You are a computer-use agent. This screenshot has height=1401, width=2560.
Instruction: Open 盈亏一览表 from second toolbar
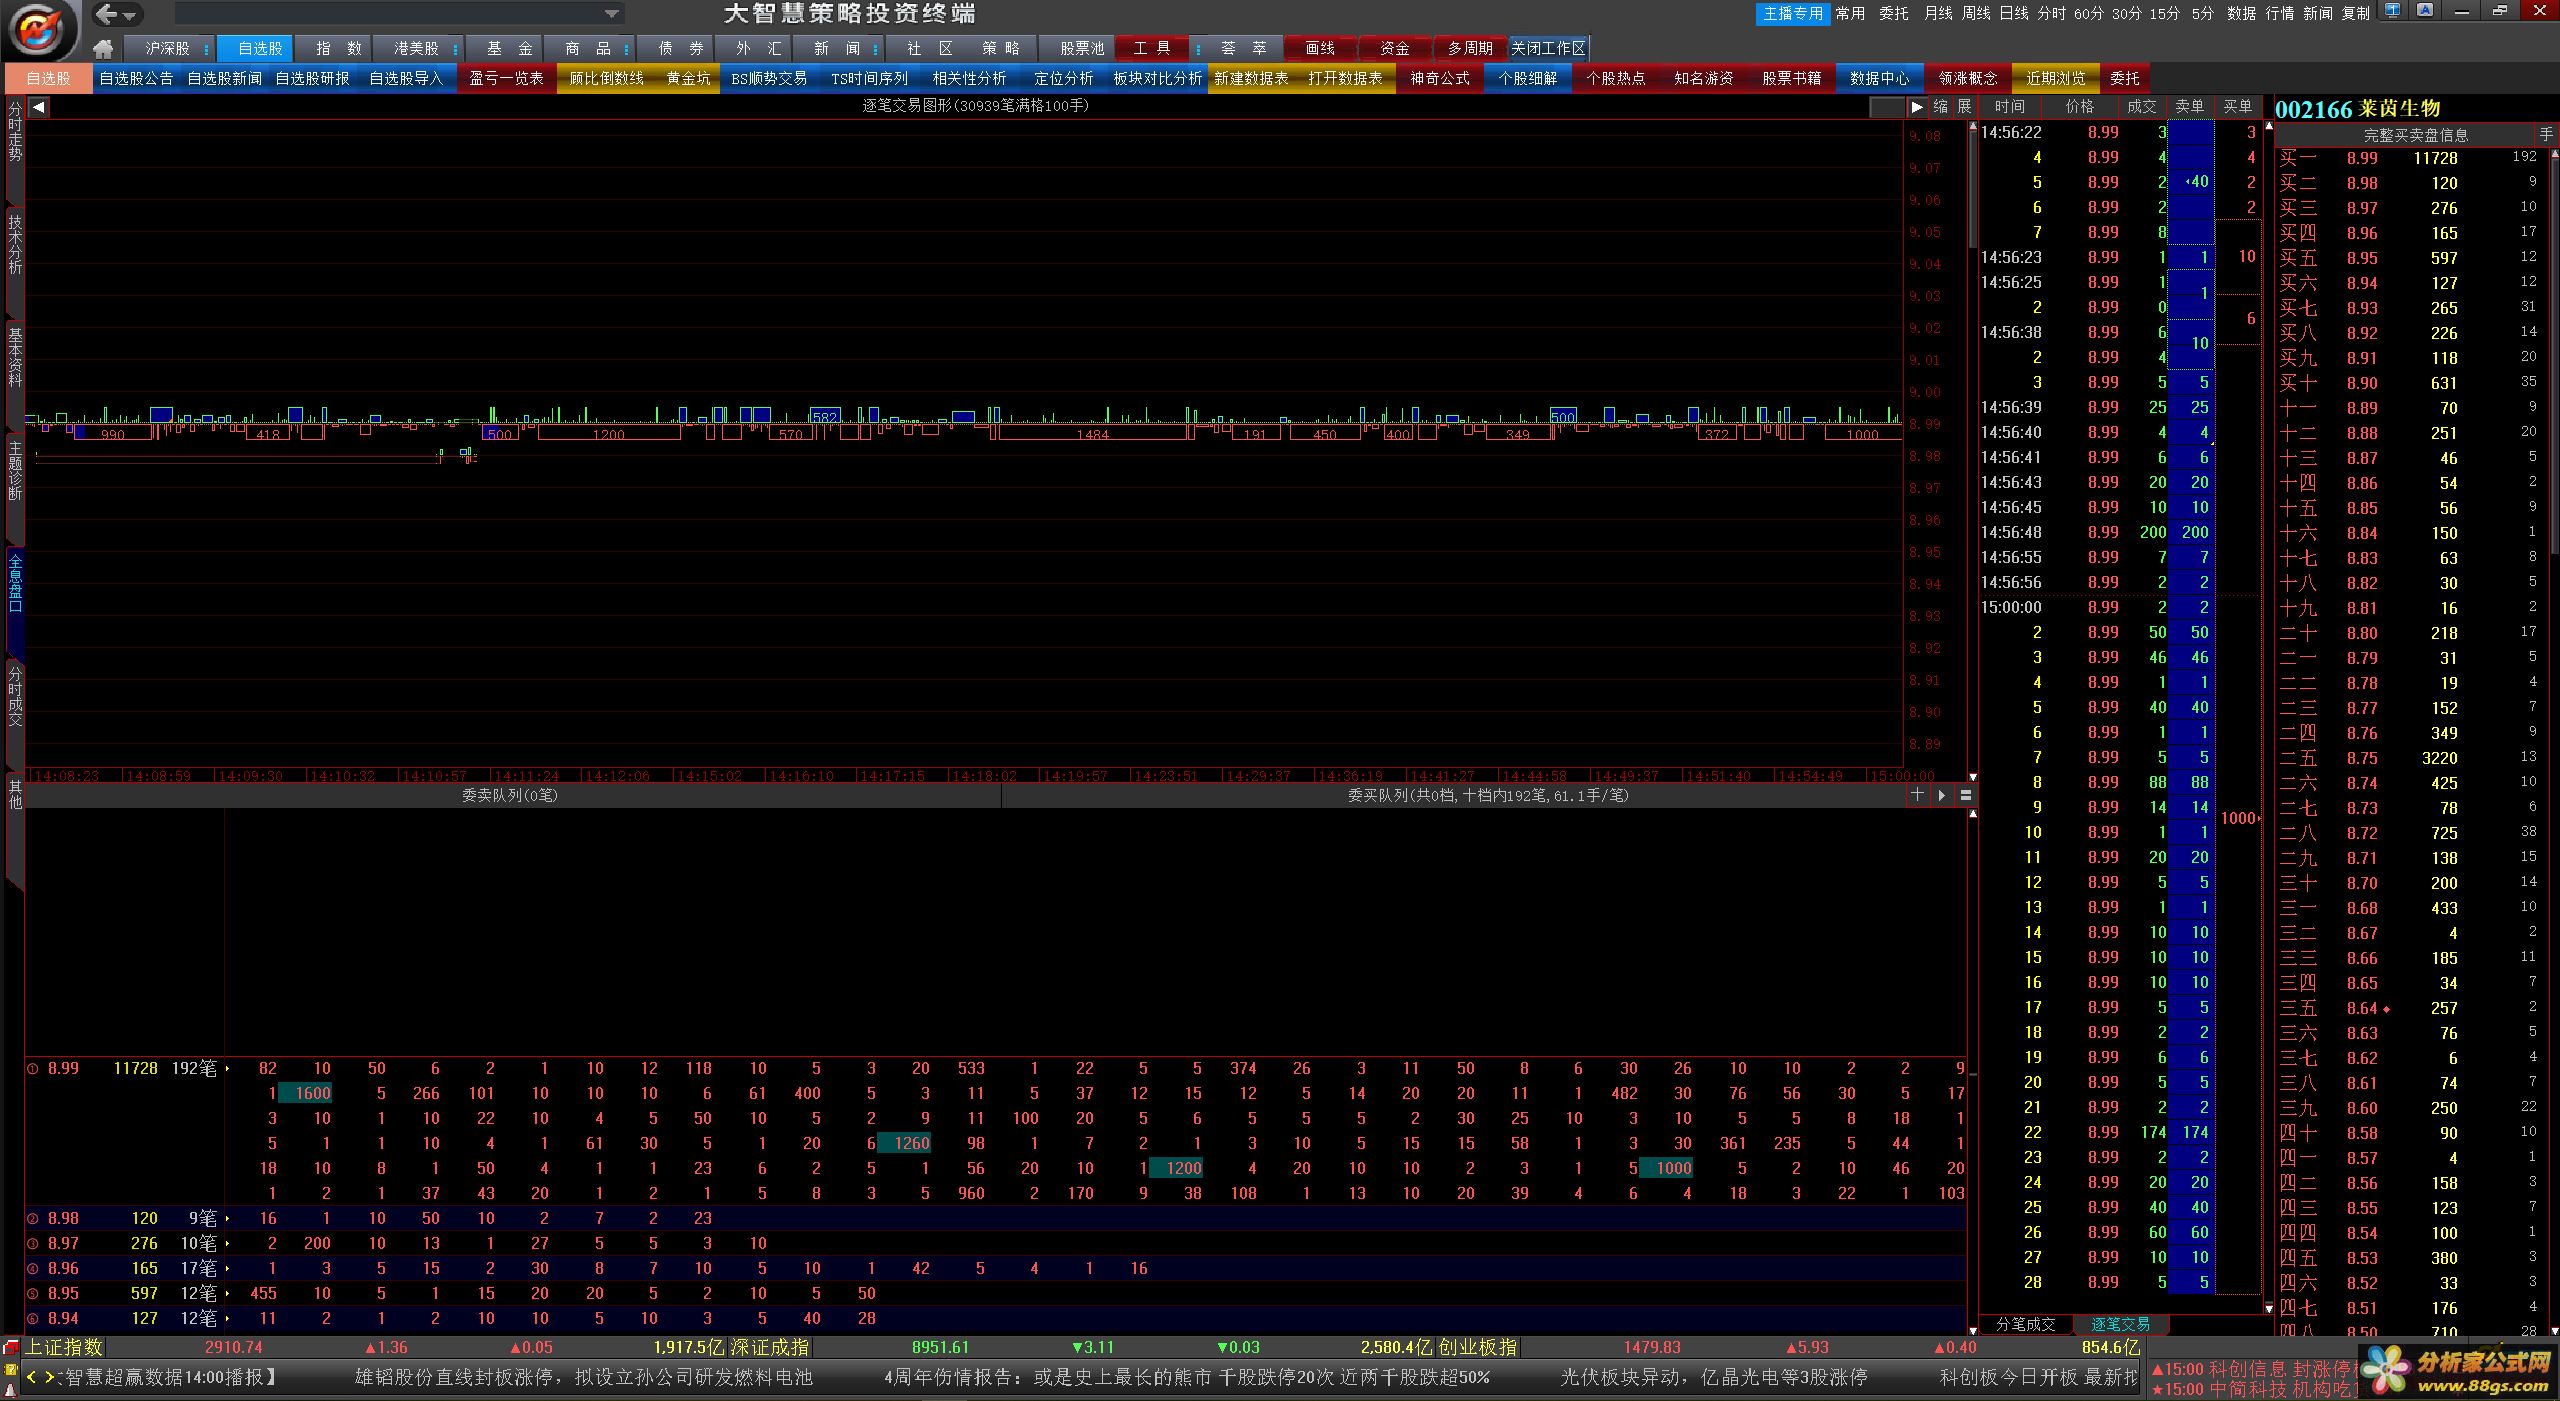[506, 79]
